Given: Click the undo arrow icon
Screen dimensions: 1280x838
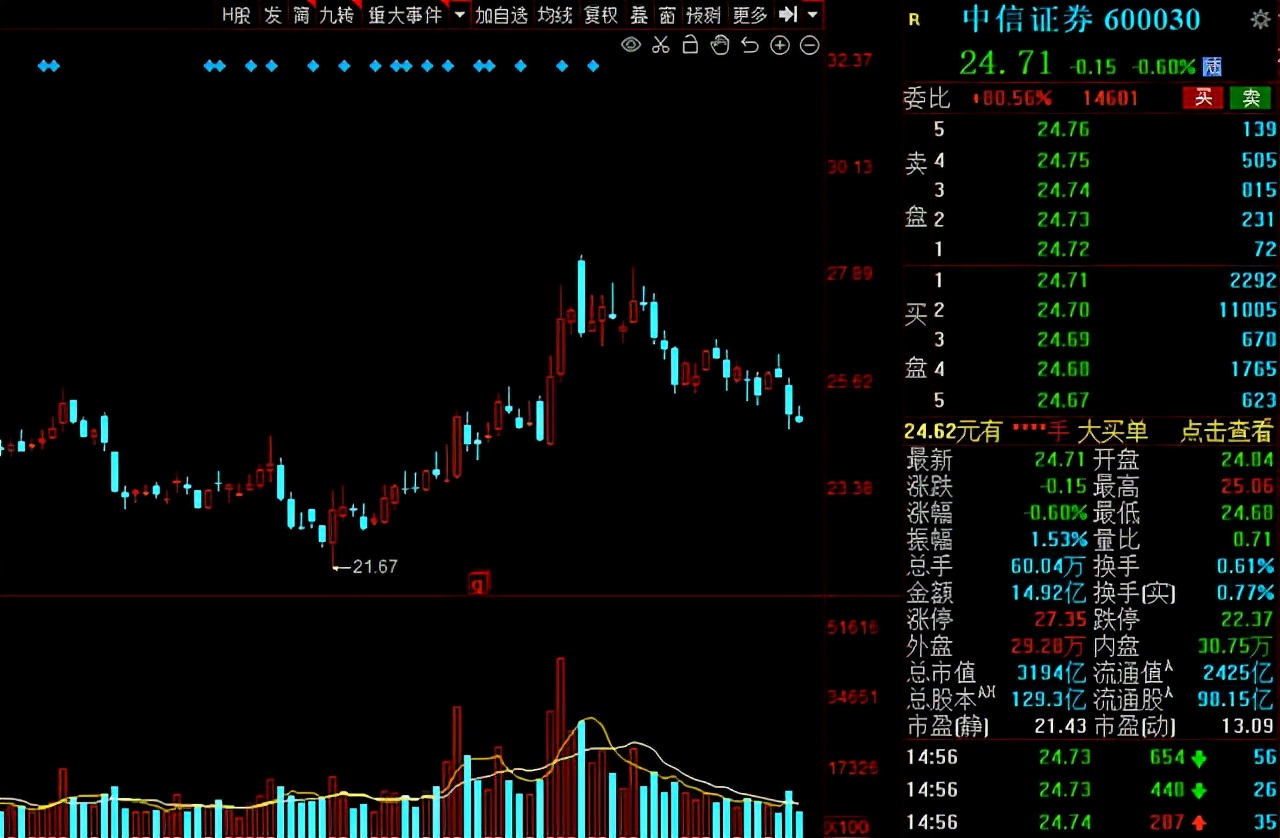Looking at the screenshot, I should coord(749,45).
